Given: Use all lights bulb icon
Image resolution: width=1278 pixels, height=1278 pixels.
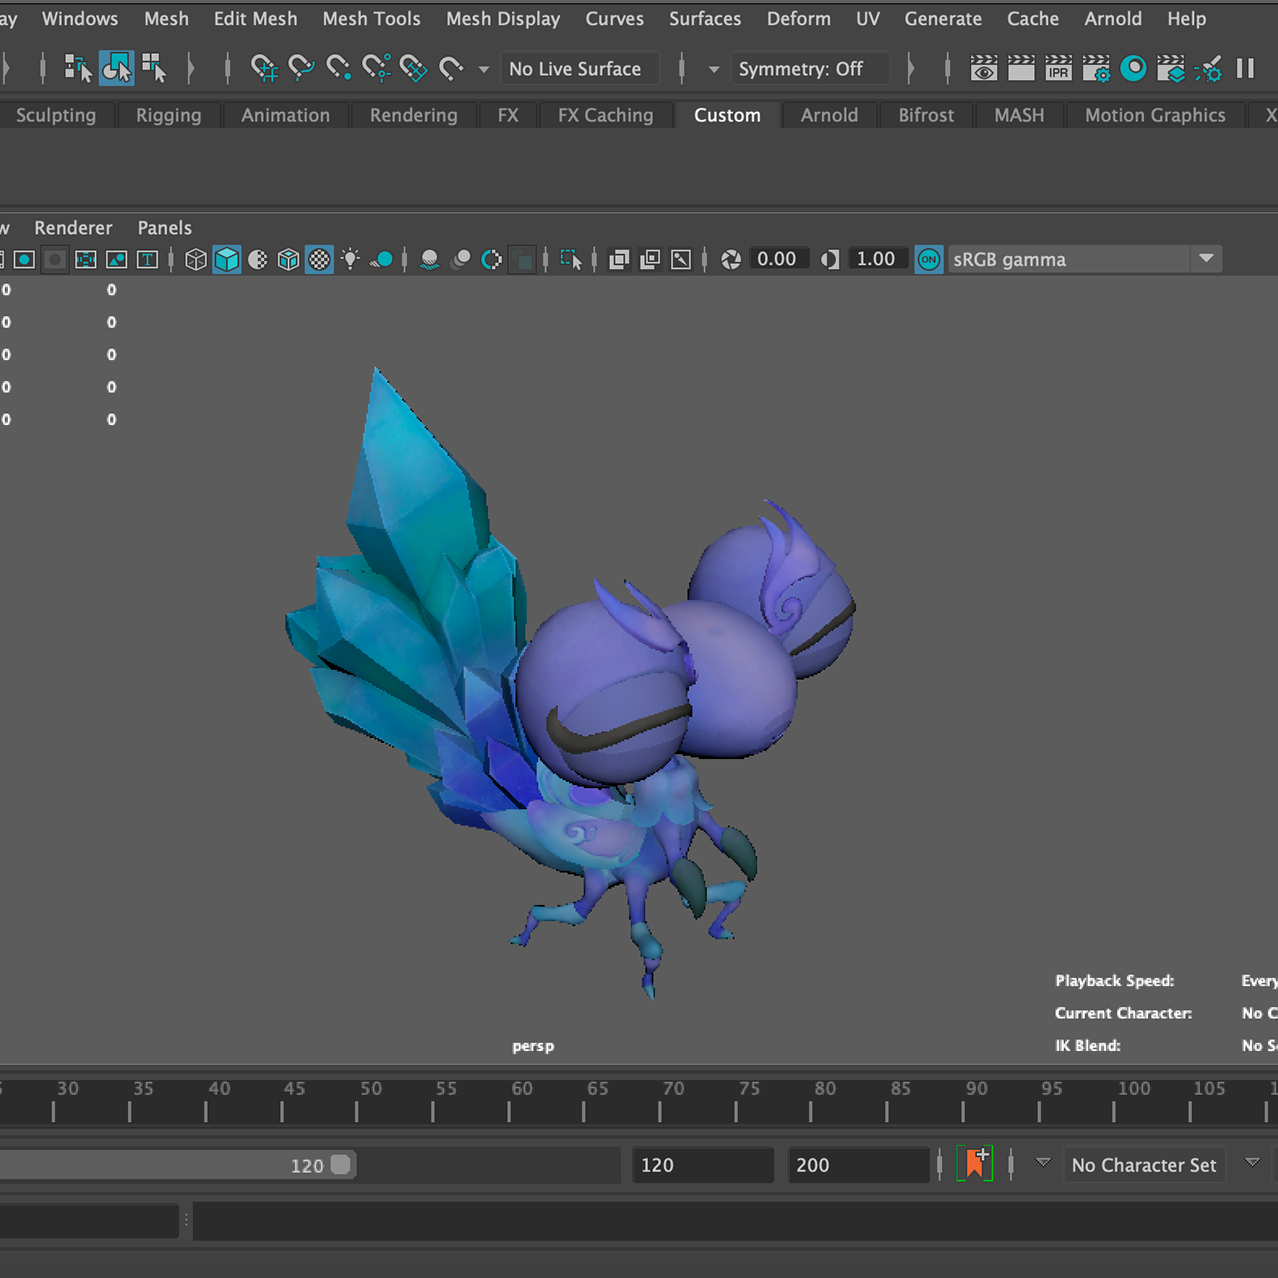Looking at the screenshot, I should point(350,260).
